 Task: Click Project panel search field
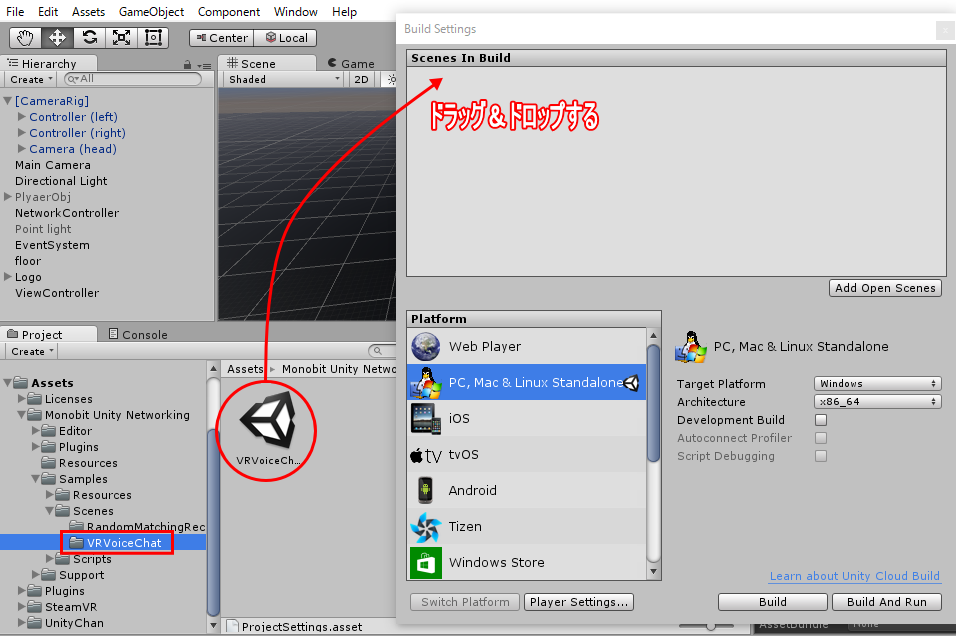(x=382, y=351)
